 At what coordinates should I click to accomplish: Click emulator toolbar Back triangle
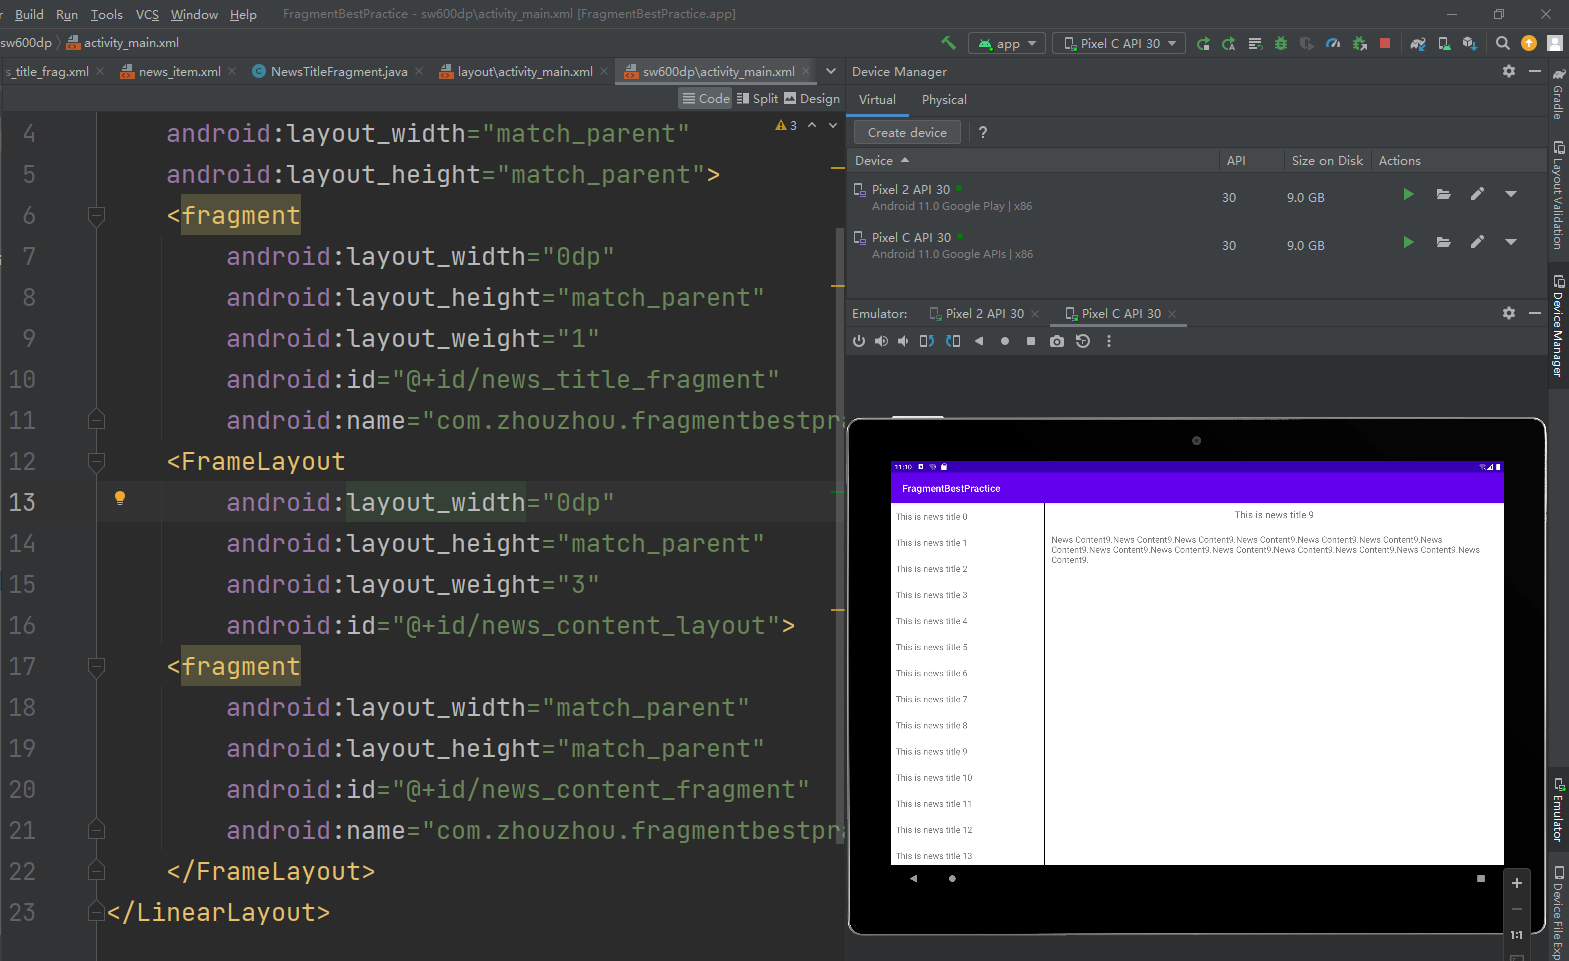pos(979,341)
